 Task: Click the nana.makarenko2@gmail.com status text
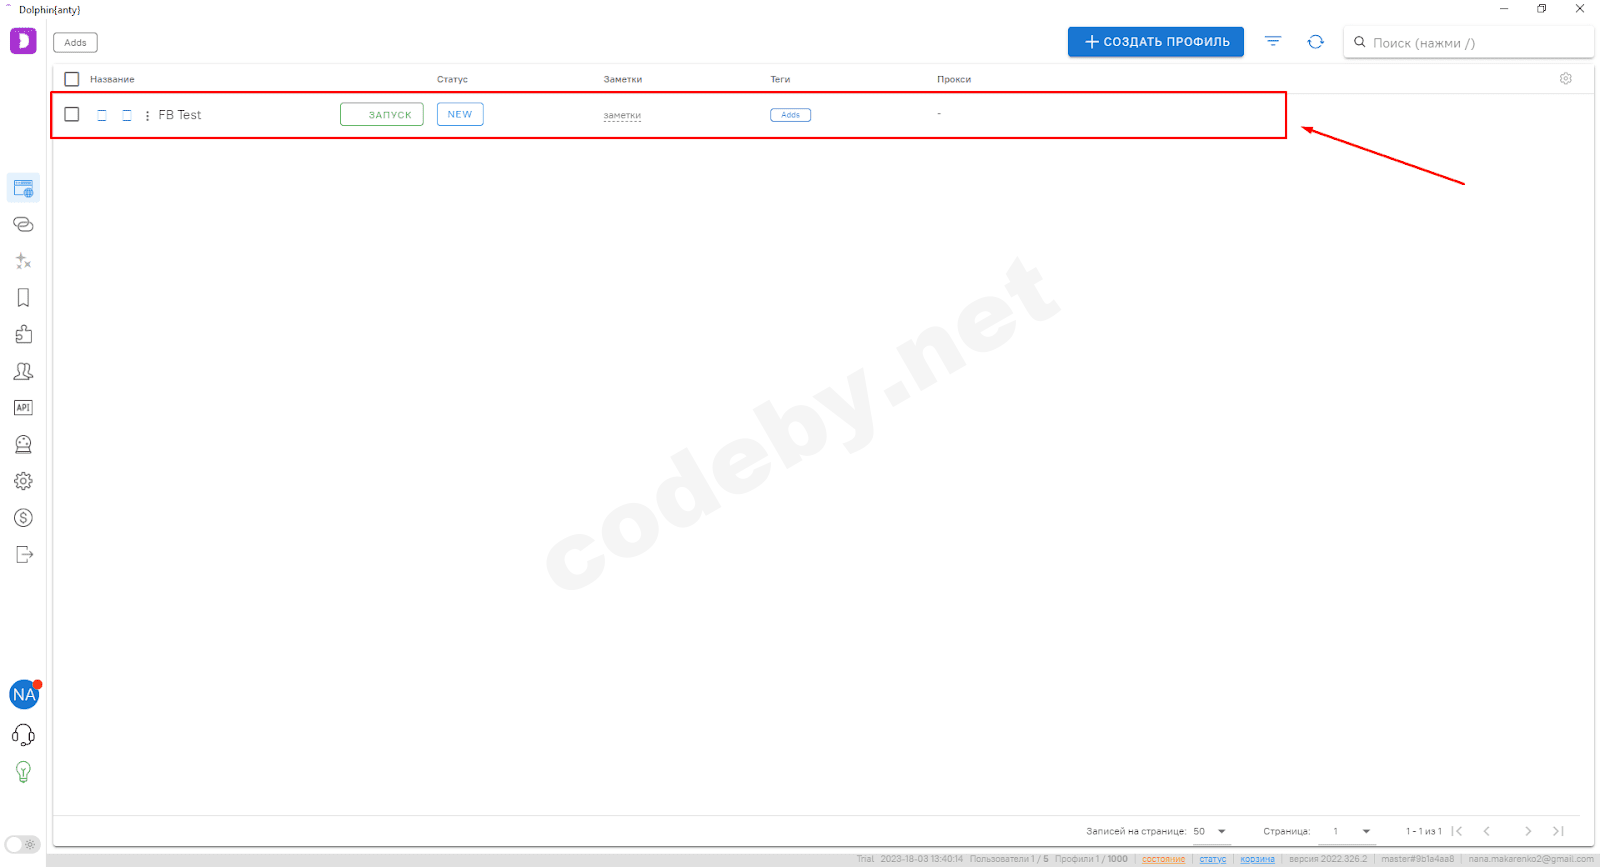(1531, 859)
